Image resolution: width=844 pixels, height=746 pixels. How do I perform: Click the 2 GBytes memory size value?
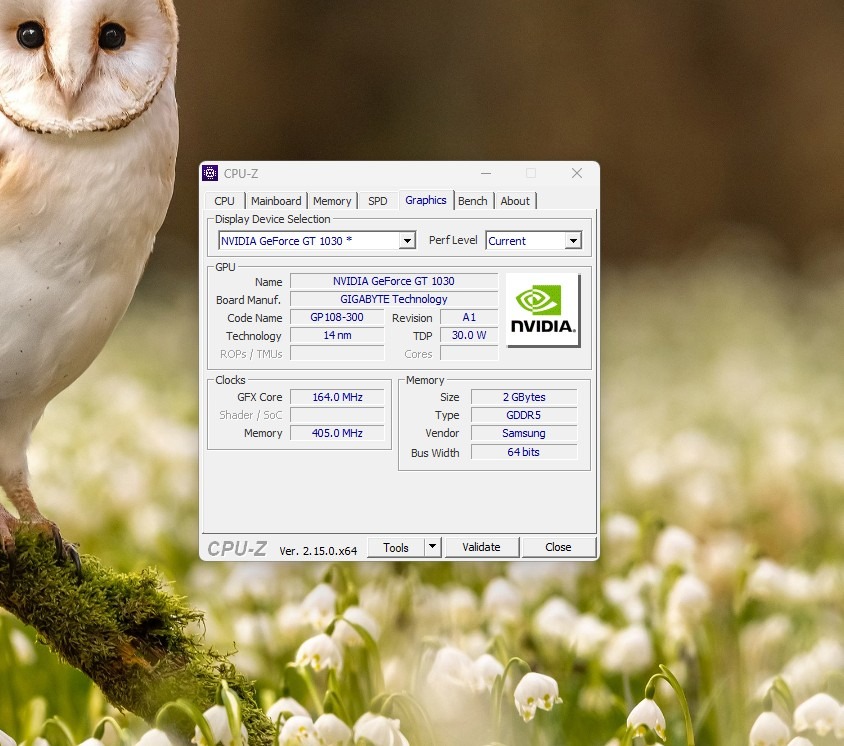(524, 397)
